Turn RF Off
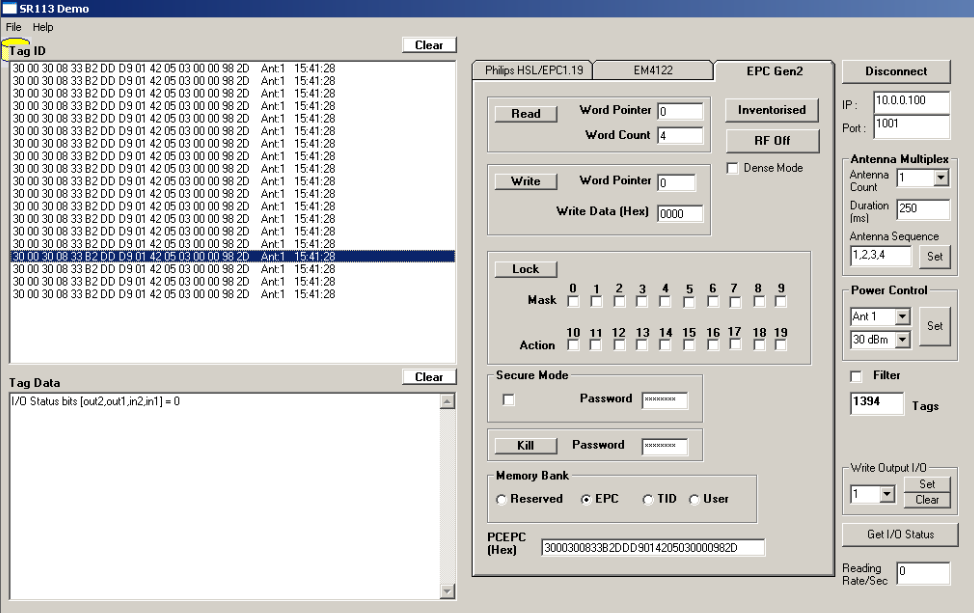Image resolution: width=974 pixels, height=613 pixels. click(772, 141)
